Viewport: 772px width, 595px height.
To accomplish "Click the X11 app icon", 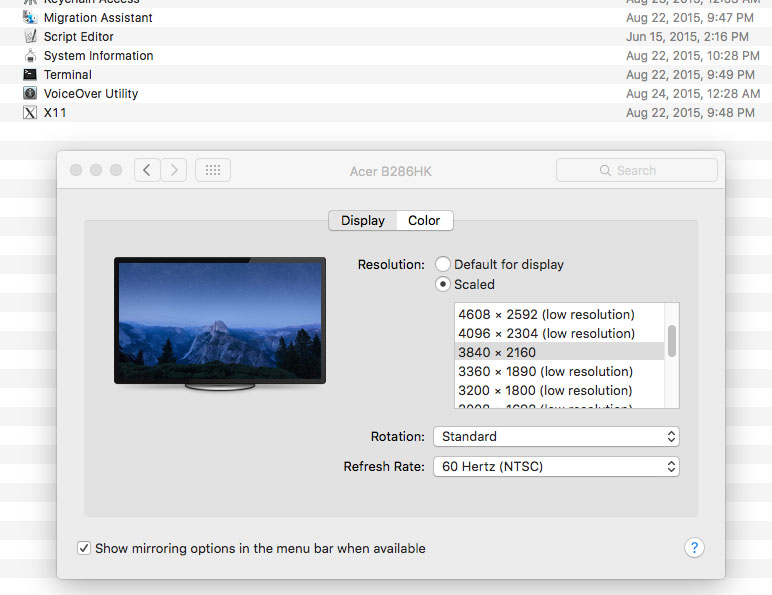I will 30,113.
